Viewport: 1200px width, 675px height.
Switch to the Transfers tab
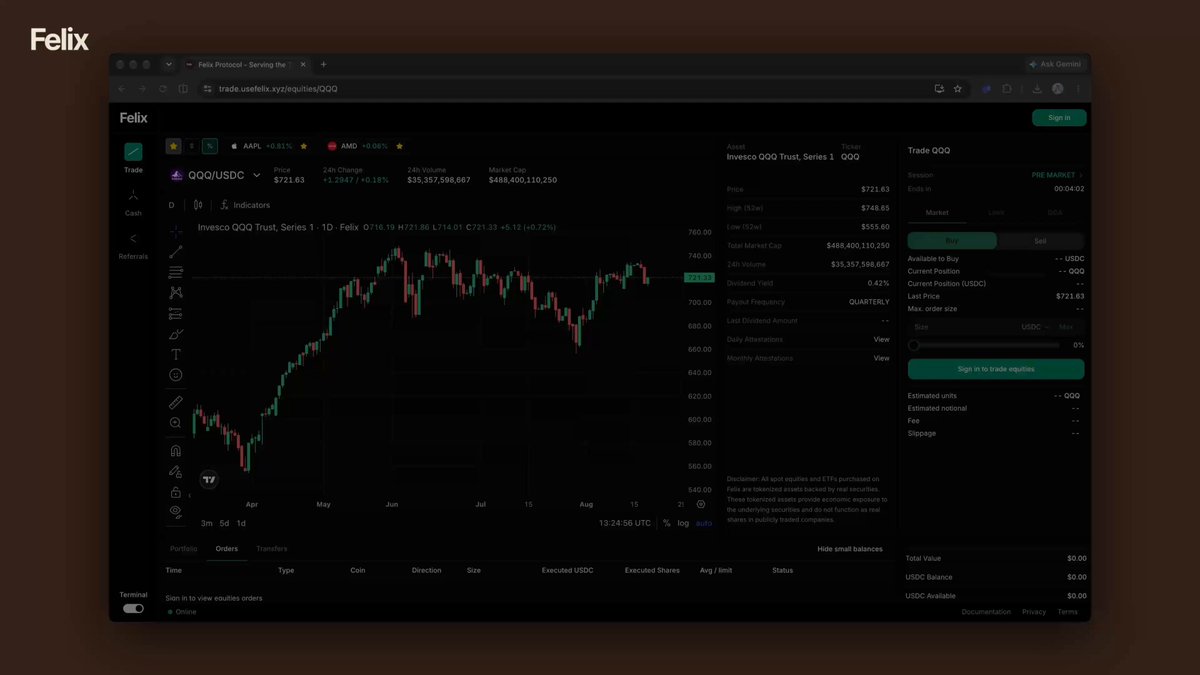click(271, 549)
